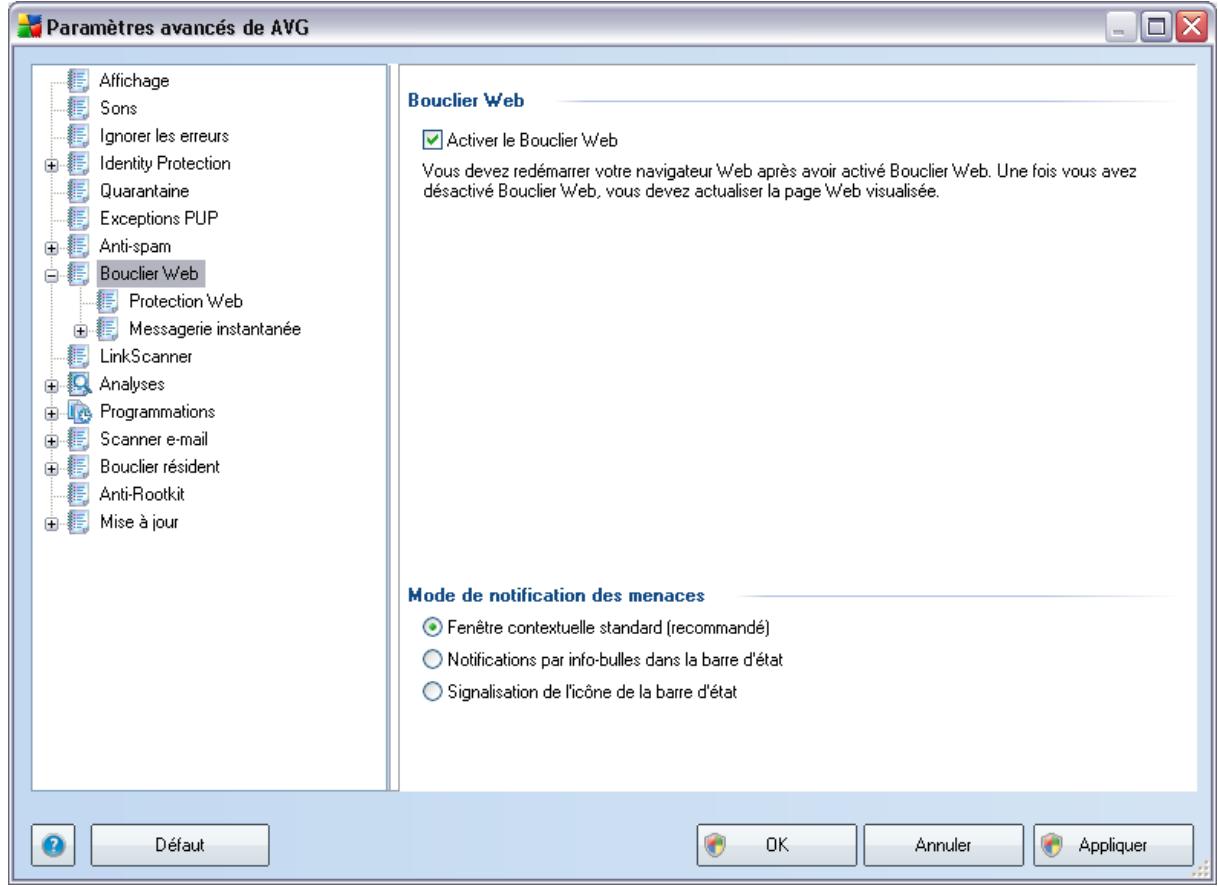
Task: Expand the Mise à jour node
Action: point(49,521)
